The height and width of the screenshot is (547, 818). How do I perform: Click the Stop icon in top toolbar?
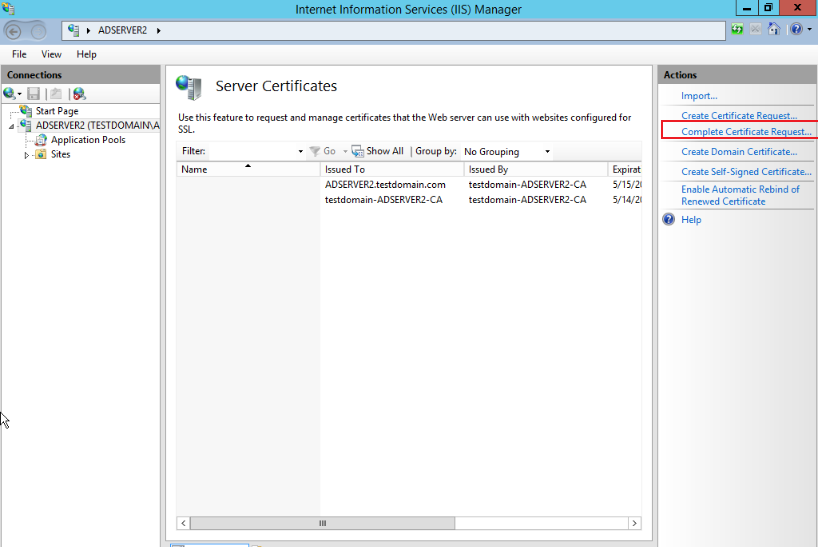click(x=755, y=29)
